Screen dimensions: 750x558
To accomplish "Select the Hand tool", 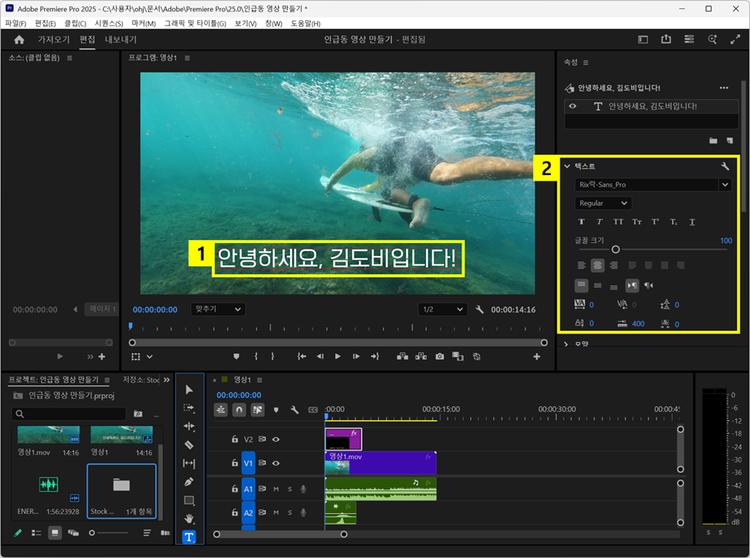I will point(189,518).
